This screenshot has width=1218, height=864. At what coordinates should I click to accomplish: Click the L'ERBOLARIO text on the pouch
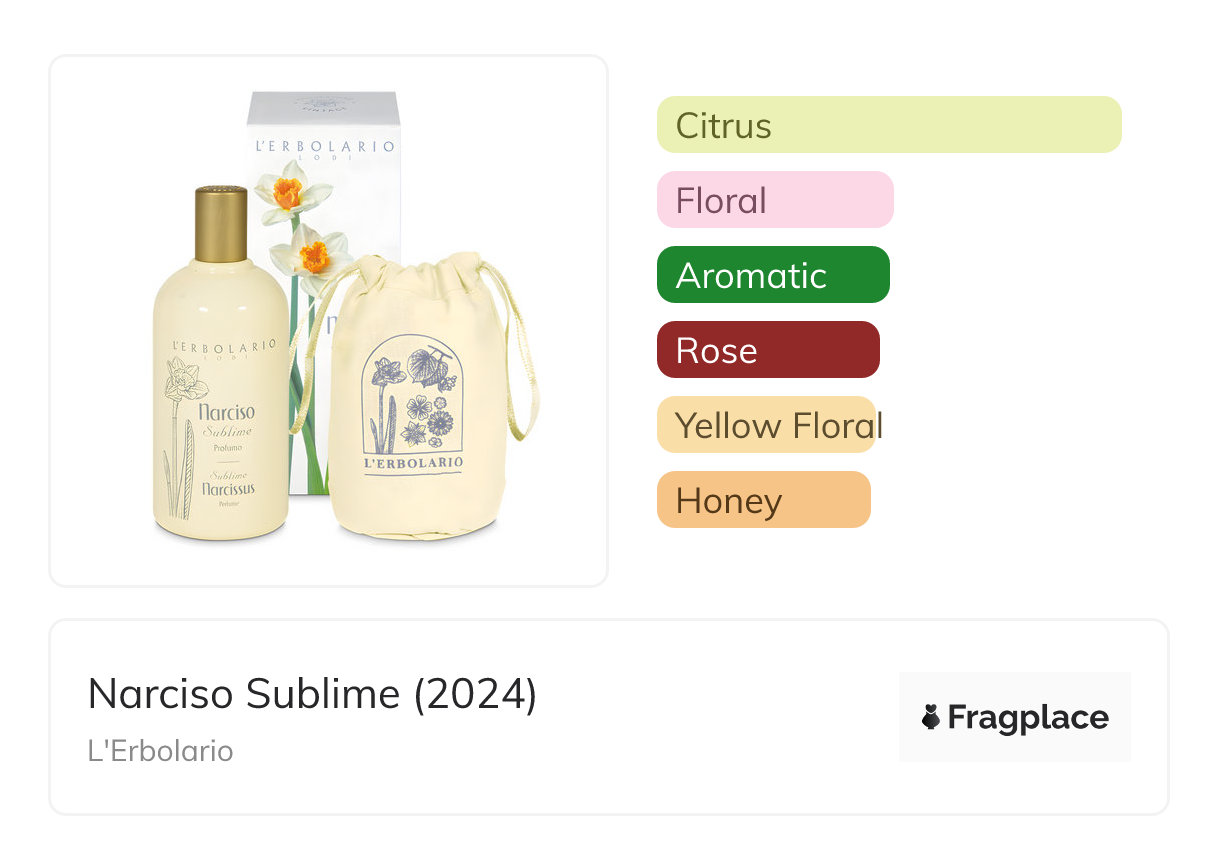click(x=413, y=462)
